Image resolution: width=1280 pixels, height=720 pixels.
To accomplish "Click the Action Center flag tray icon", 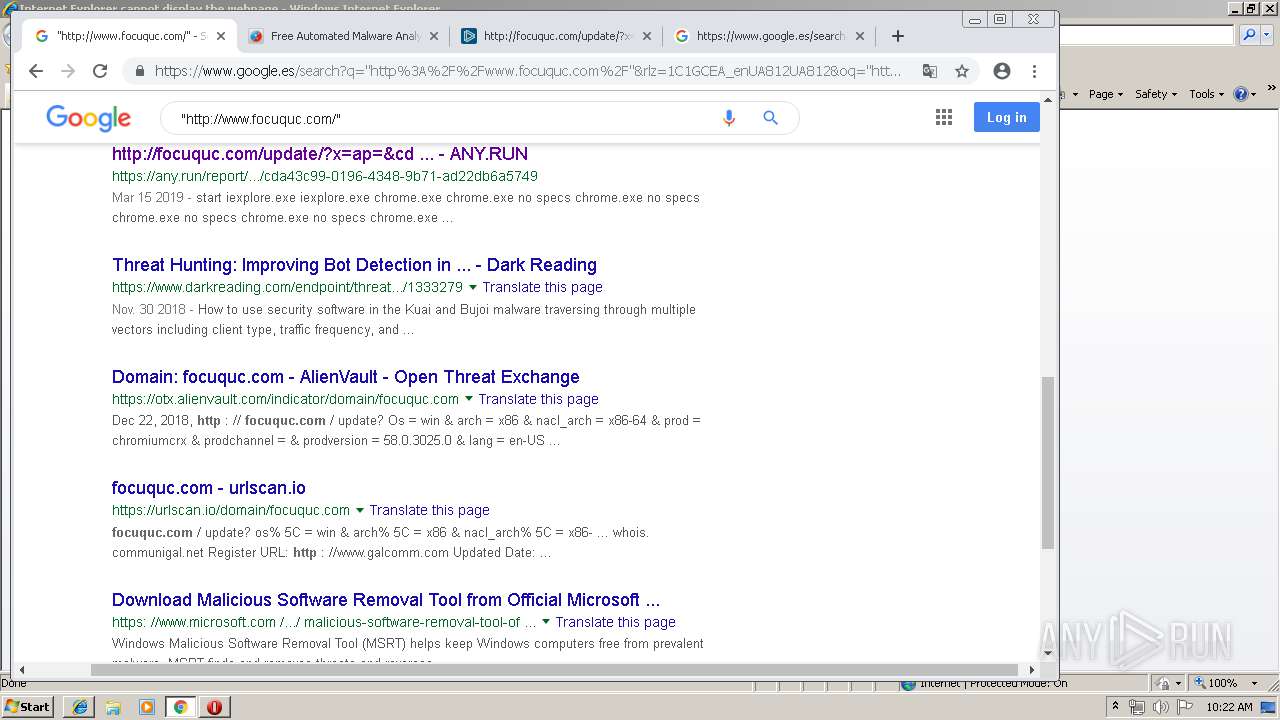I will coord(1184,707).
